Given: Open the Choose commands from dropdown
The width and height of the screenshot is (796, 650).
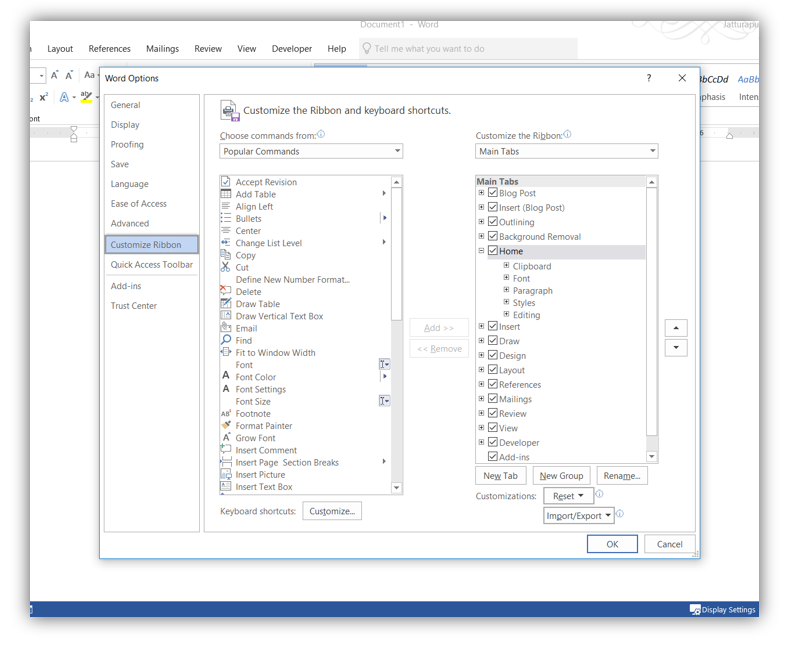Looking at the screenshot, I should pyautogui.click(x=311, y=151).
